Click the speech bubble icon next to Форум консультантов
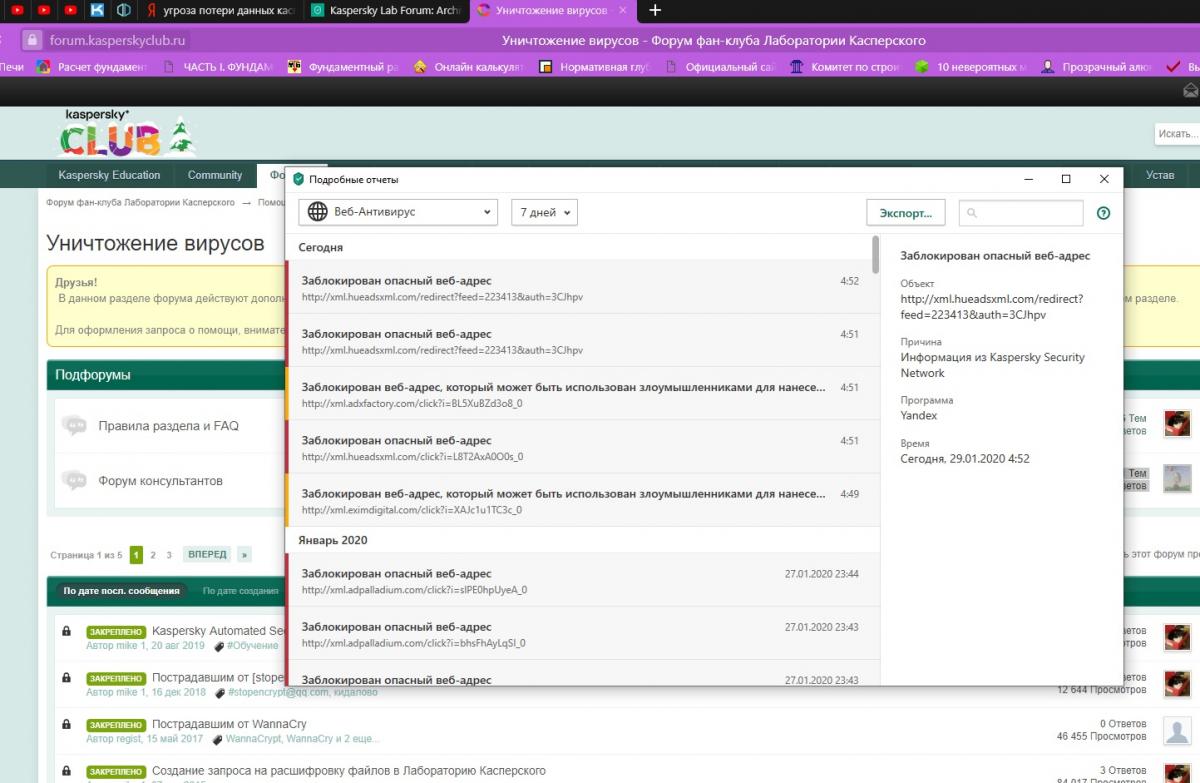This screenshot has height=783, width=1200. (x=74, y=481)
